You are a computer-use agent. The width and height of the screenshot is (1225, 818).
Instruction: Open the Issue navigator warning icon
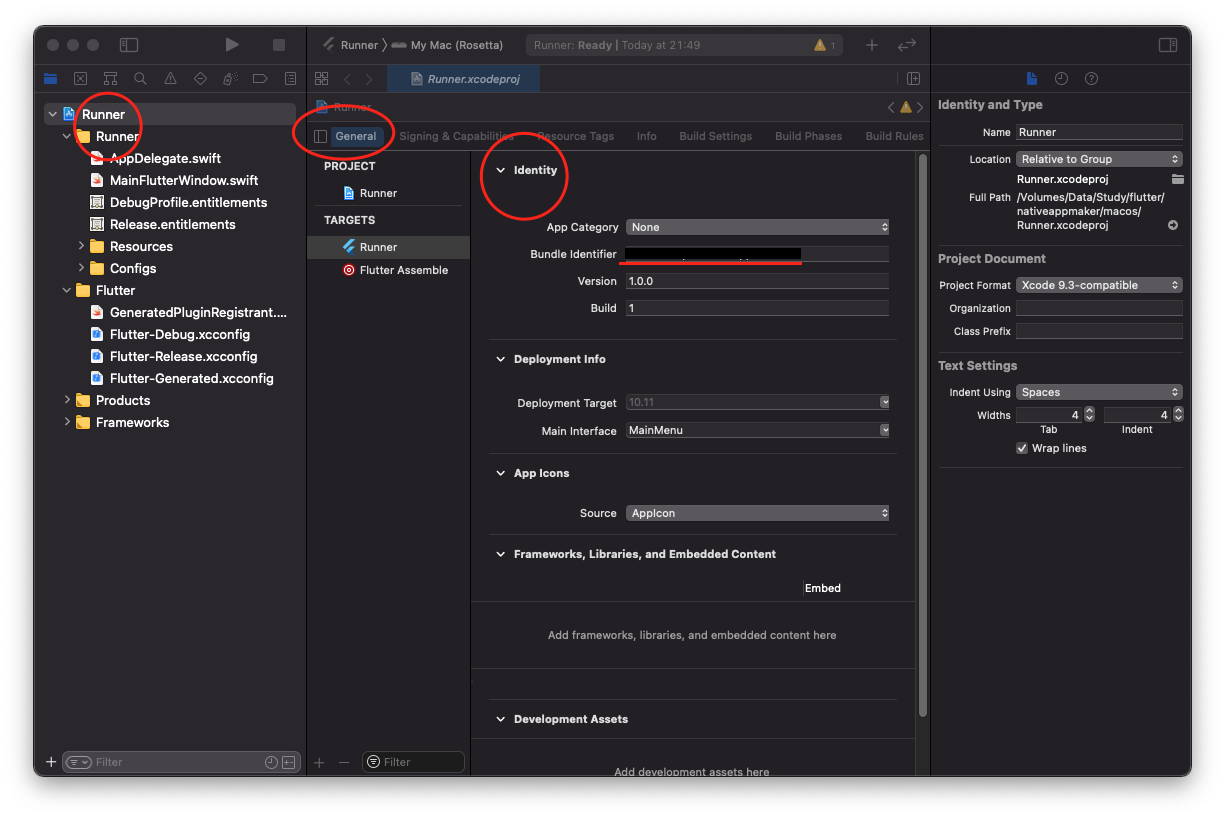170,79
